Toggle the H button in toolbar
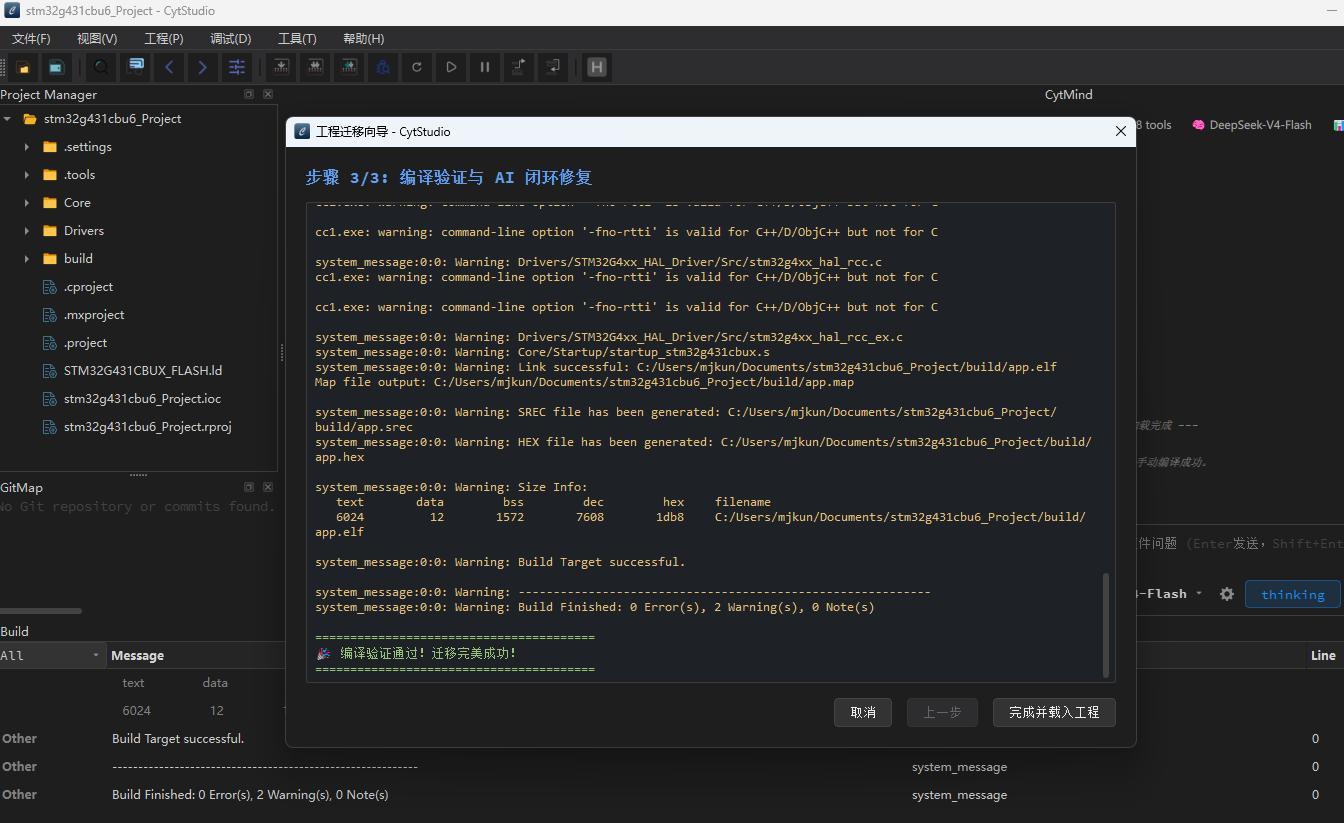The image size is (1344, 823). [597, 67]
